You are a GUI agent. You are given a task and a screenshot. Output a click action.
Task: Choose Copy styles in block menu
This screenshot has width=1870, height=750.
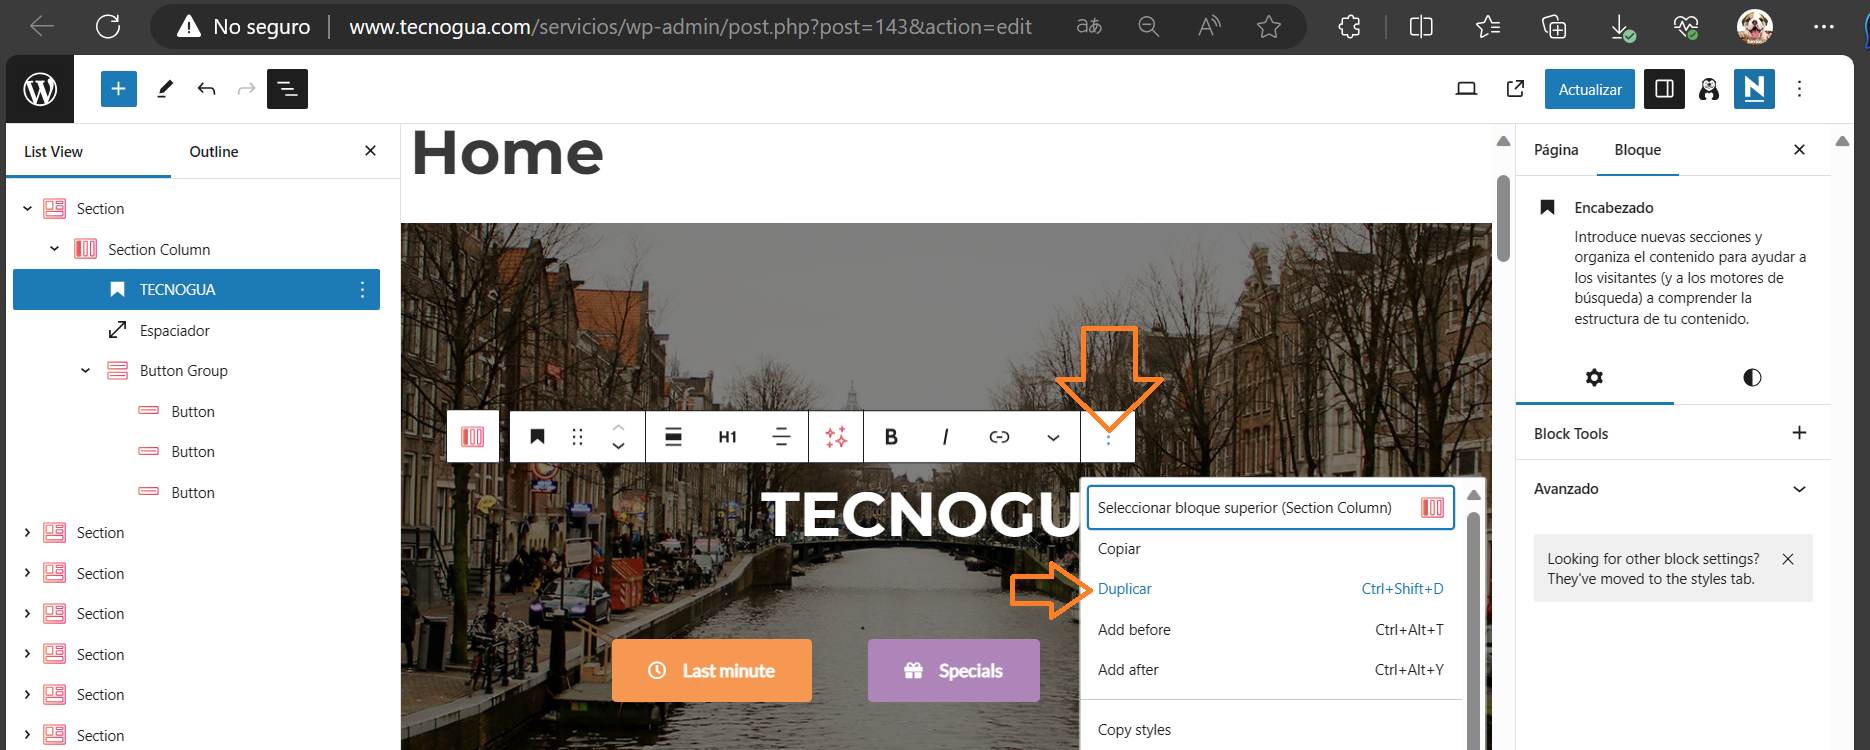coord(1270,730)
